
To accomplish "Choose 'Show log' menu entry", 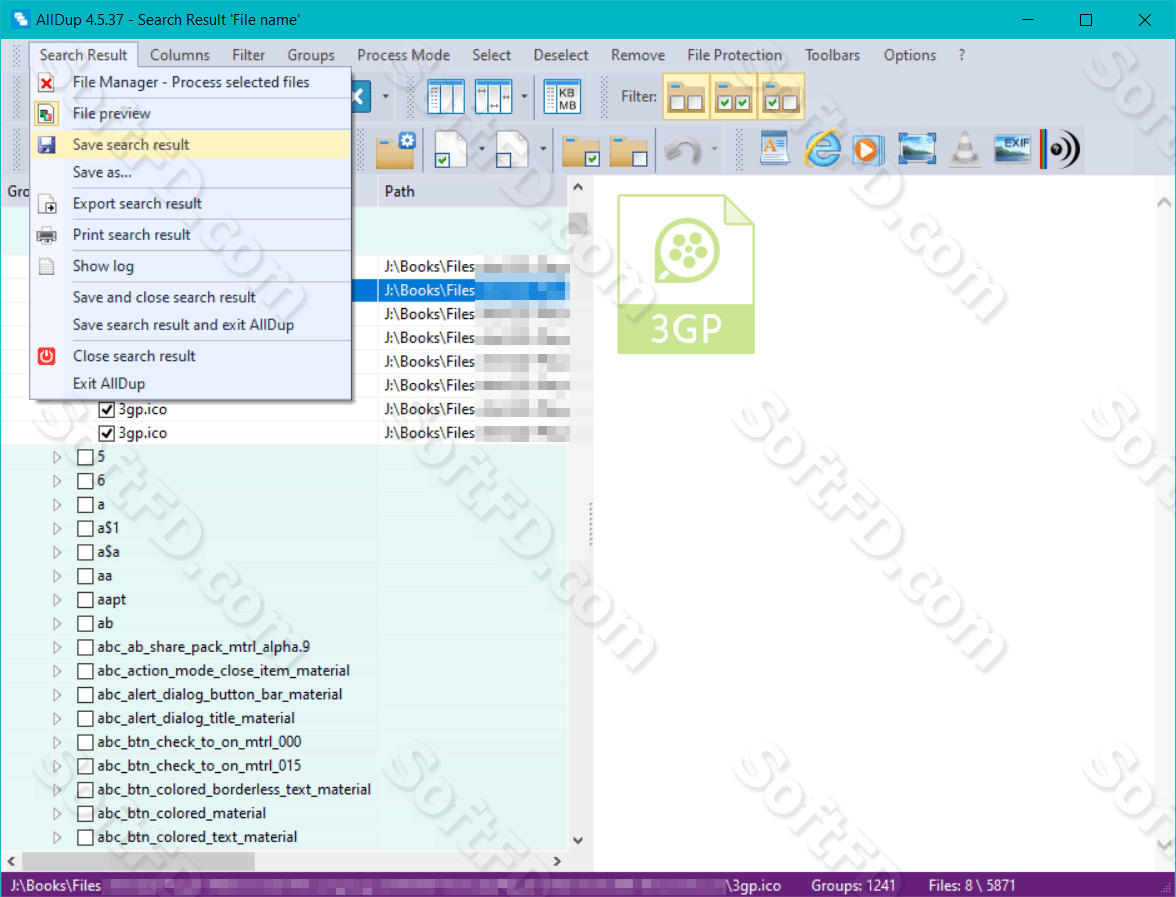I will (x=190, y=266).
